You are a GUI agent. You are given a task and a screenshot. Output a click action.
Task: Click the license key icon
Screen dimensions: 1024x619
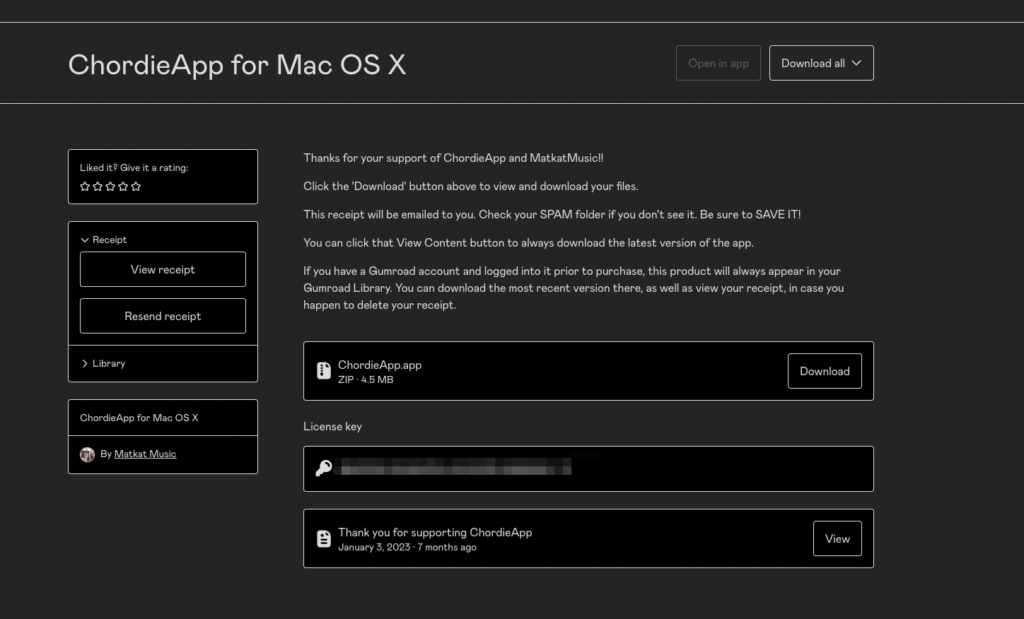point(323,468)
